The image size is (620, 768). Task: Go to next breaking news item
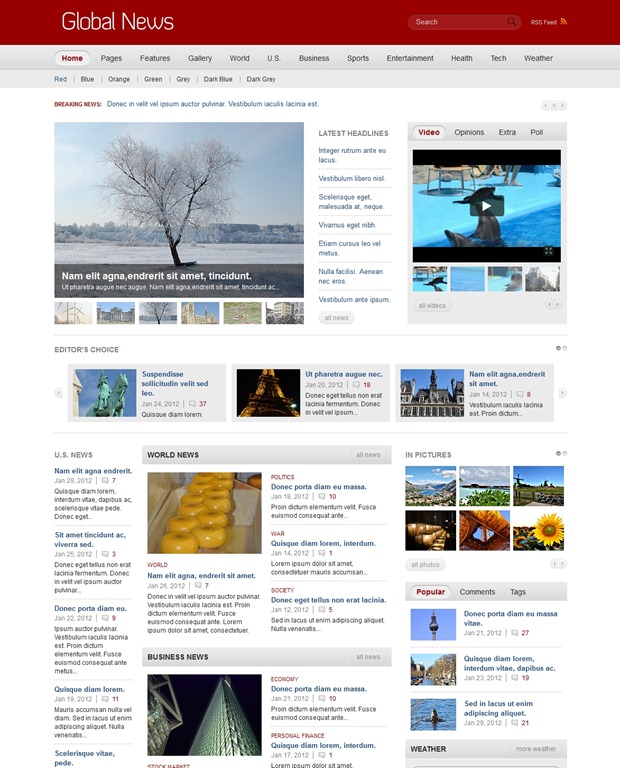coord(563,105)
